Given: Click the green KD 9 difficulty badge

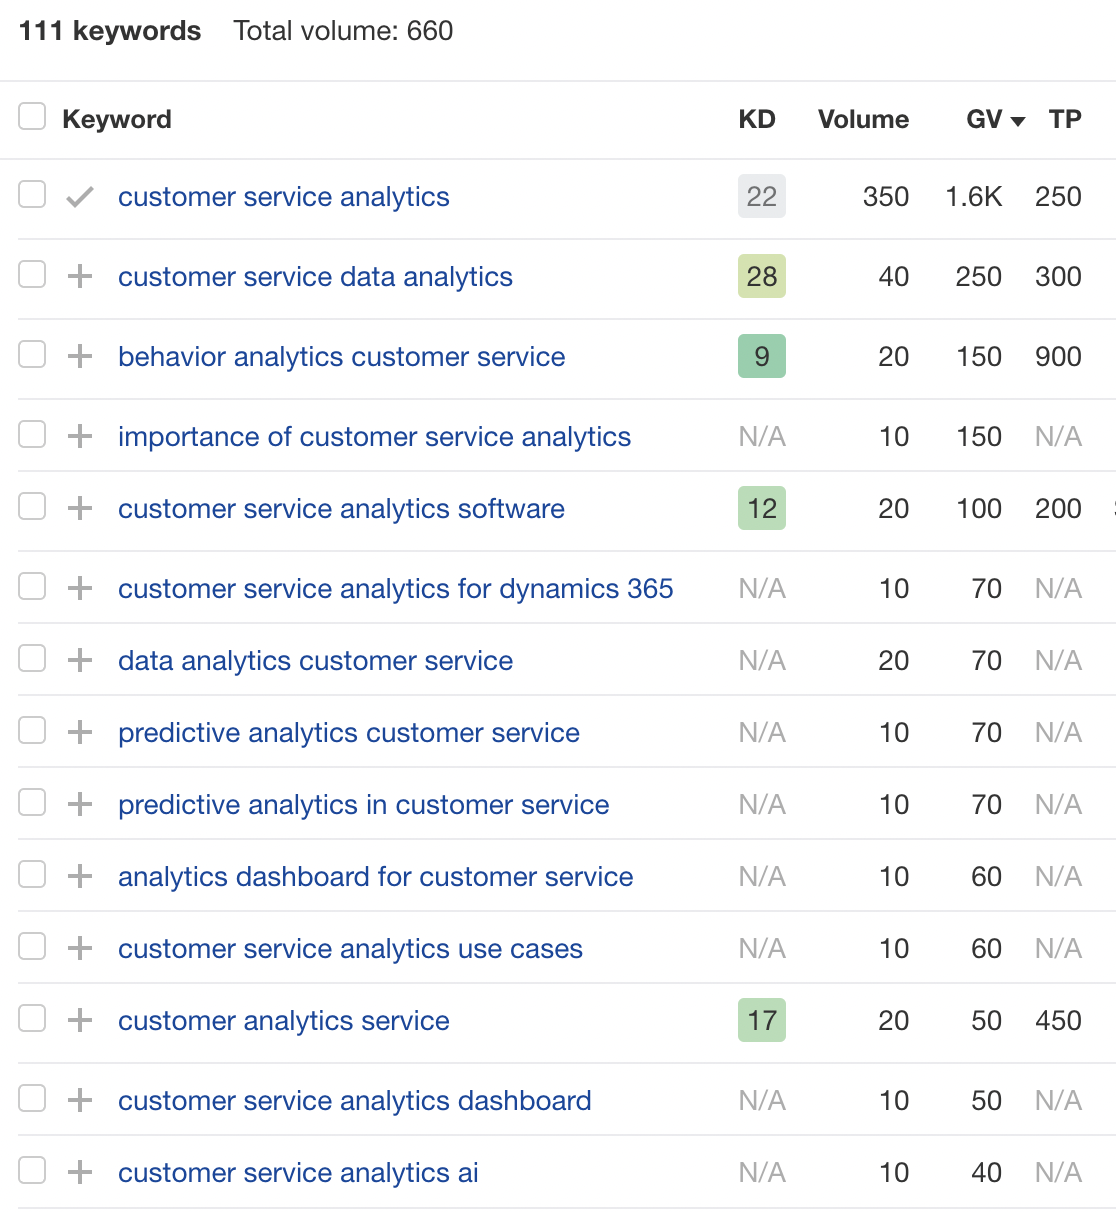Looking at the screenshot, I should click(761, 357).
